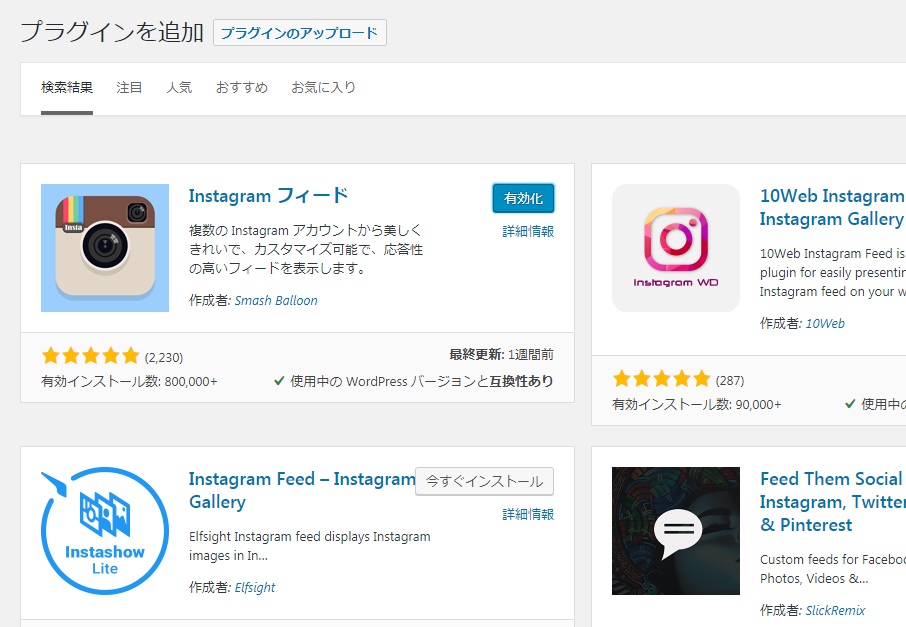
Task: Click the Instagram フィード camera icon
Action: pos(105,247)
